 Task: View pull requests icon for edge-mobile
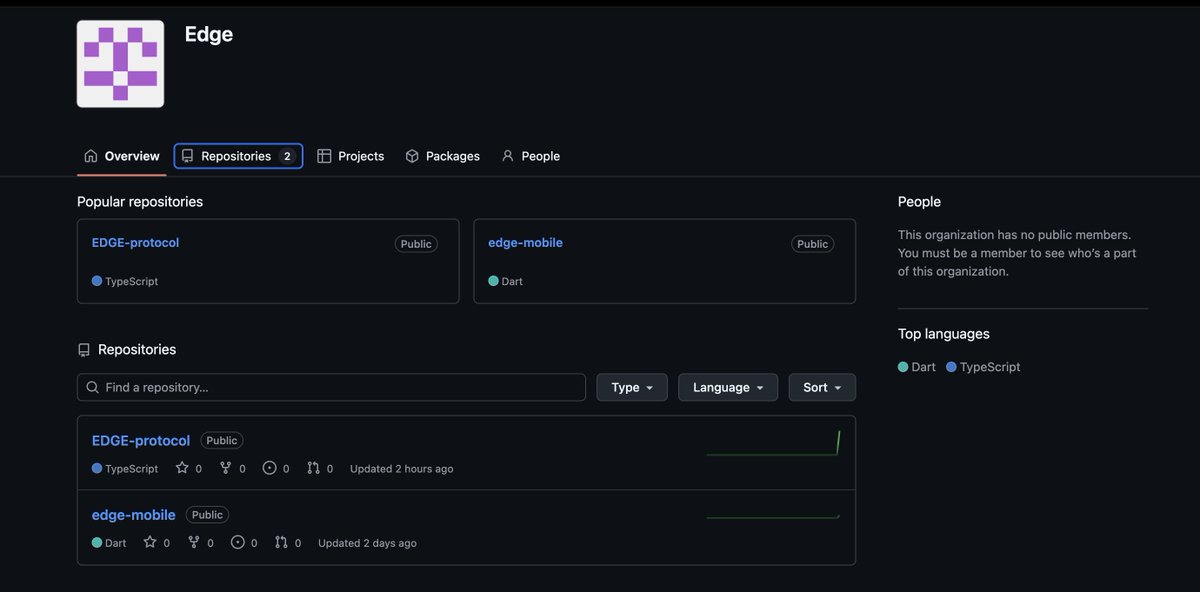point(281,542)
